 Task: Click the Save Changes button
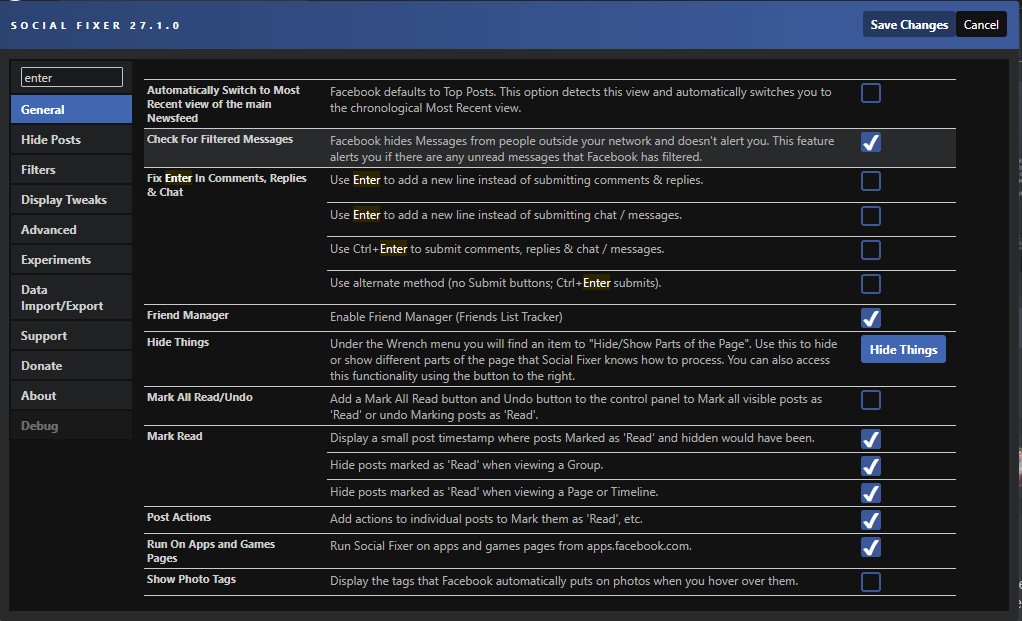pyautogui.click(x=907, y=24)
